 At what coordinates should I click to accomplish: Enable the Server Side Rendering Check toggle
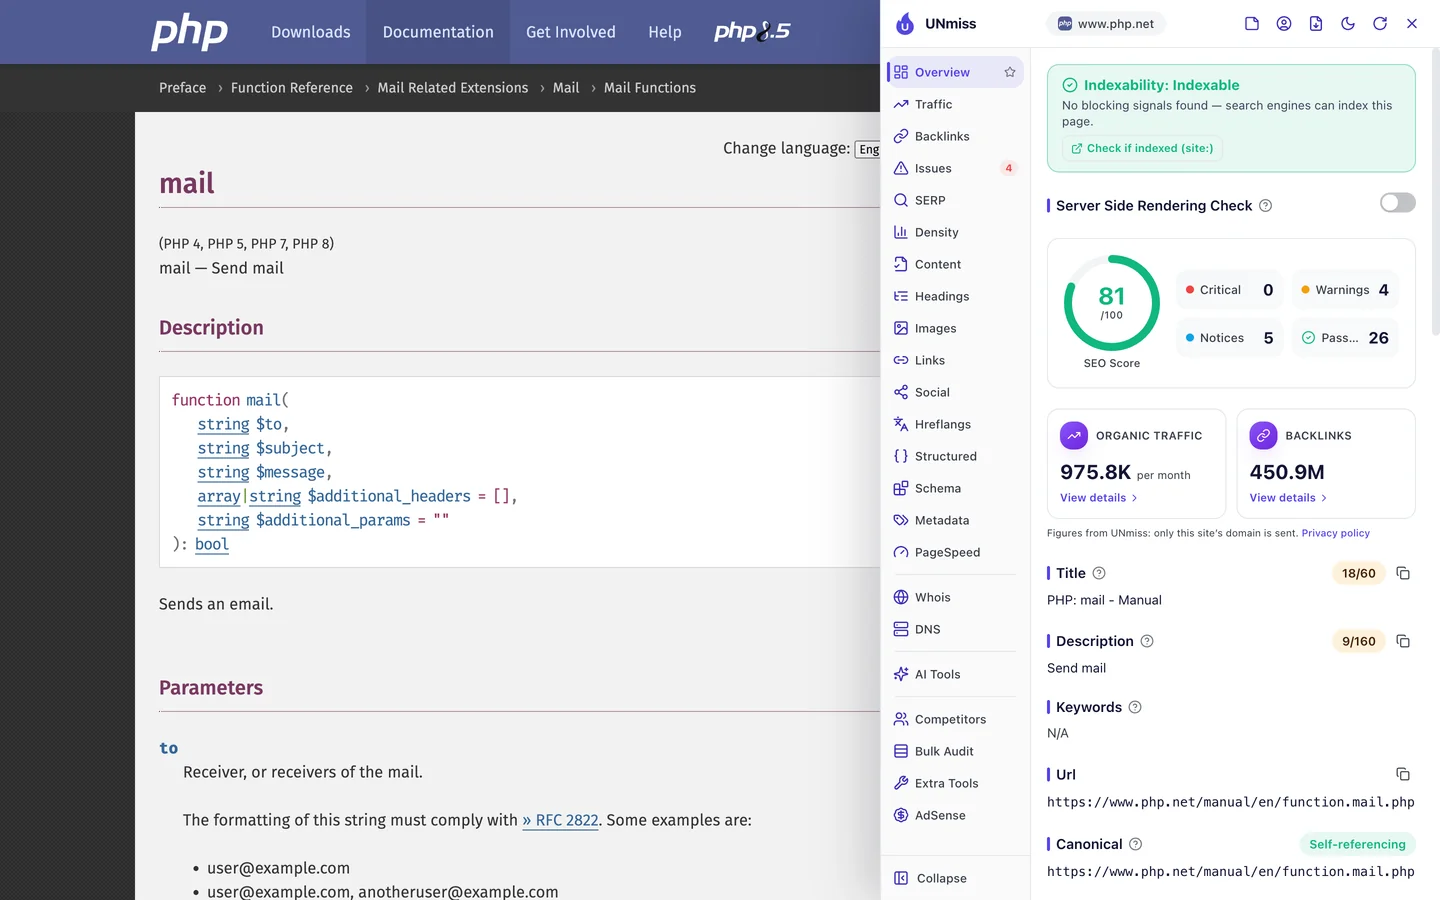(1398, 203)
